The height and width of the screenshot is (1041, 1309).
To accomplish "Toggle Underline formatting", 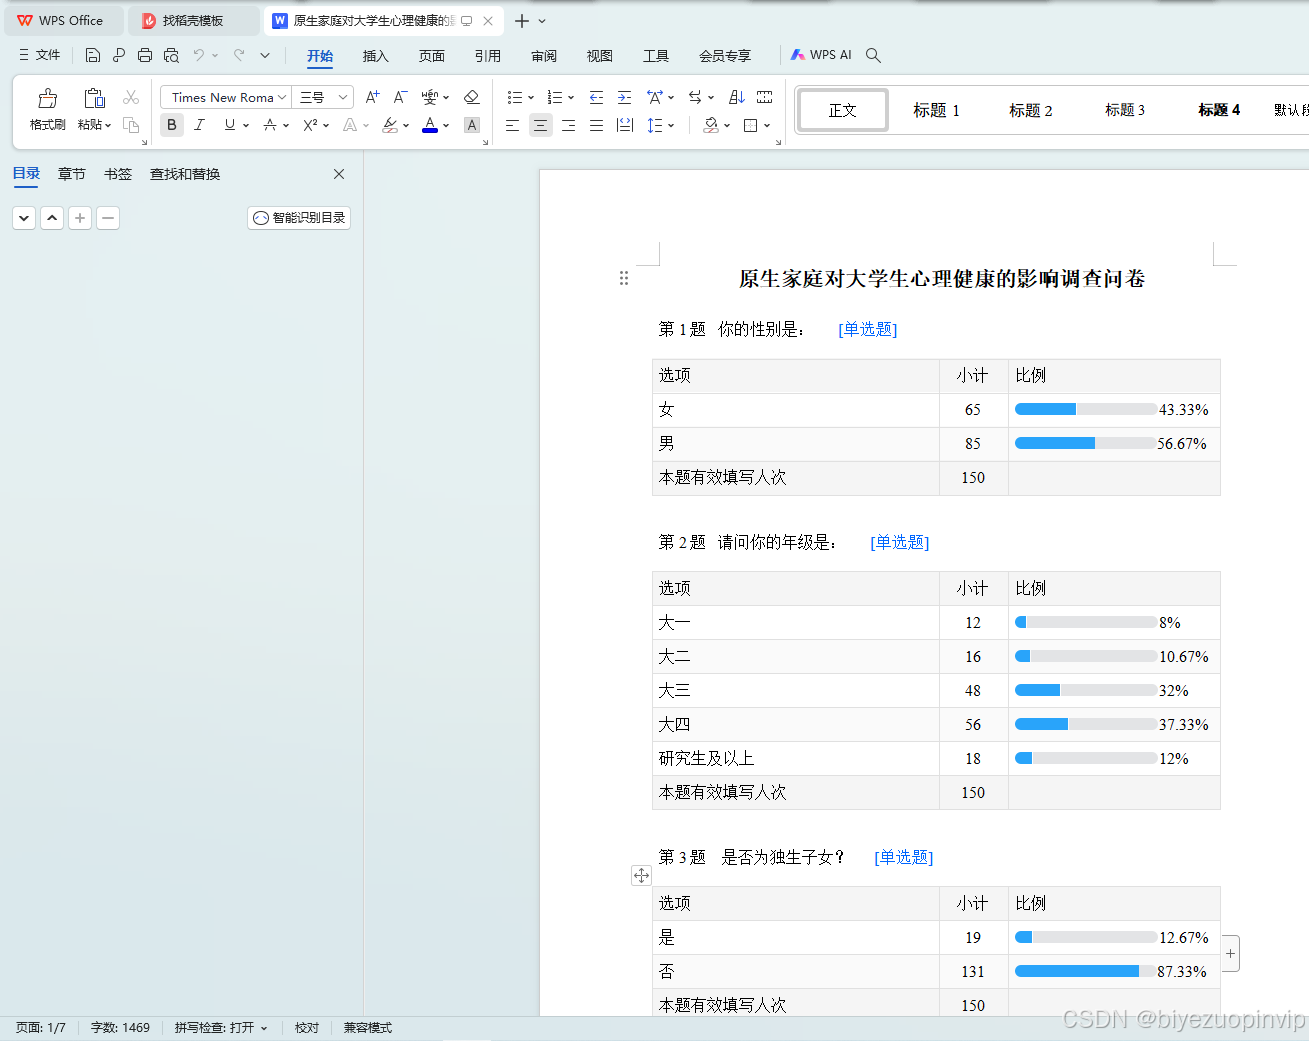I will 230,125.
